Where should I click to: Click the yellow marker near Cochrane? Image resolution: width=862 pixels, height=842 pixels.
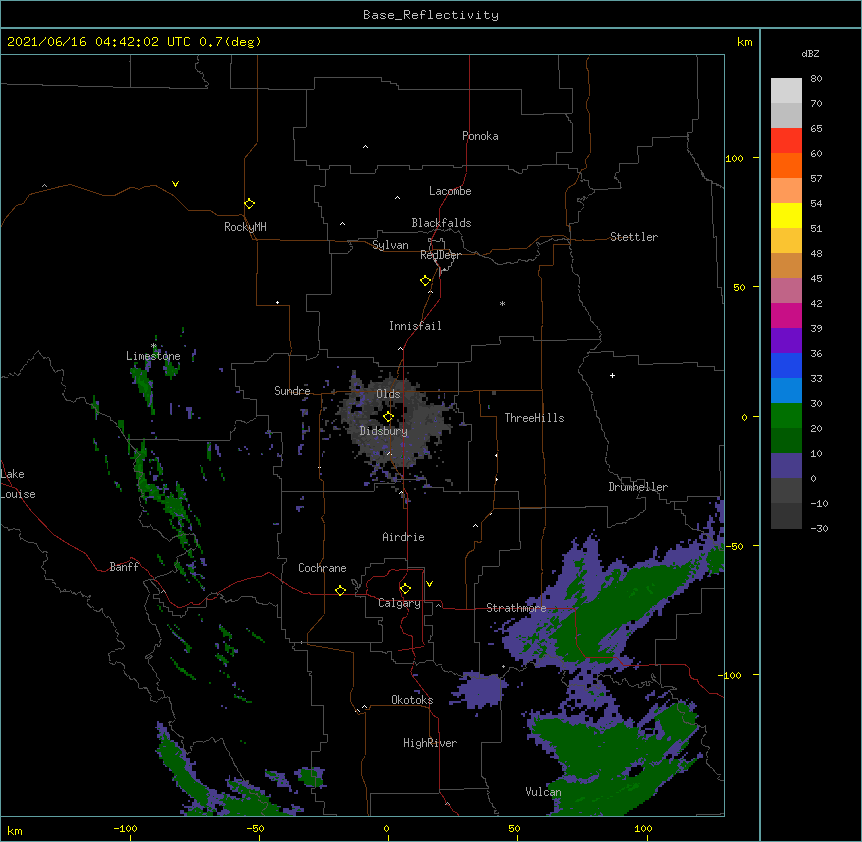coord(340,590)
